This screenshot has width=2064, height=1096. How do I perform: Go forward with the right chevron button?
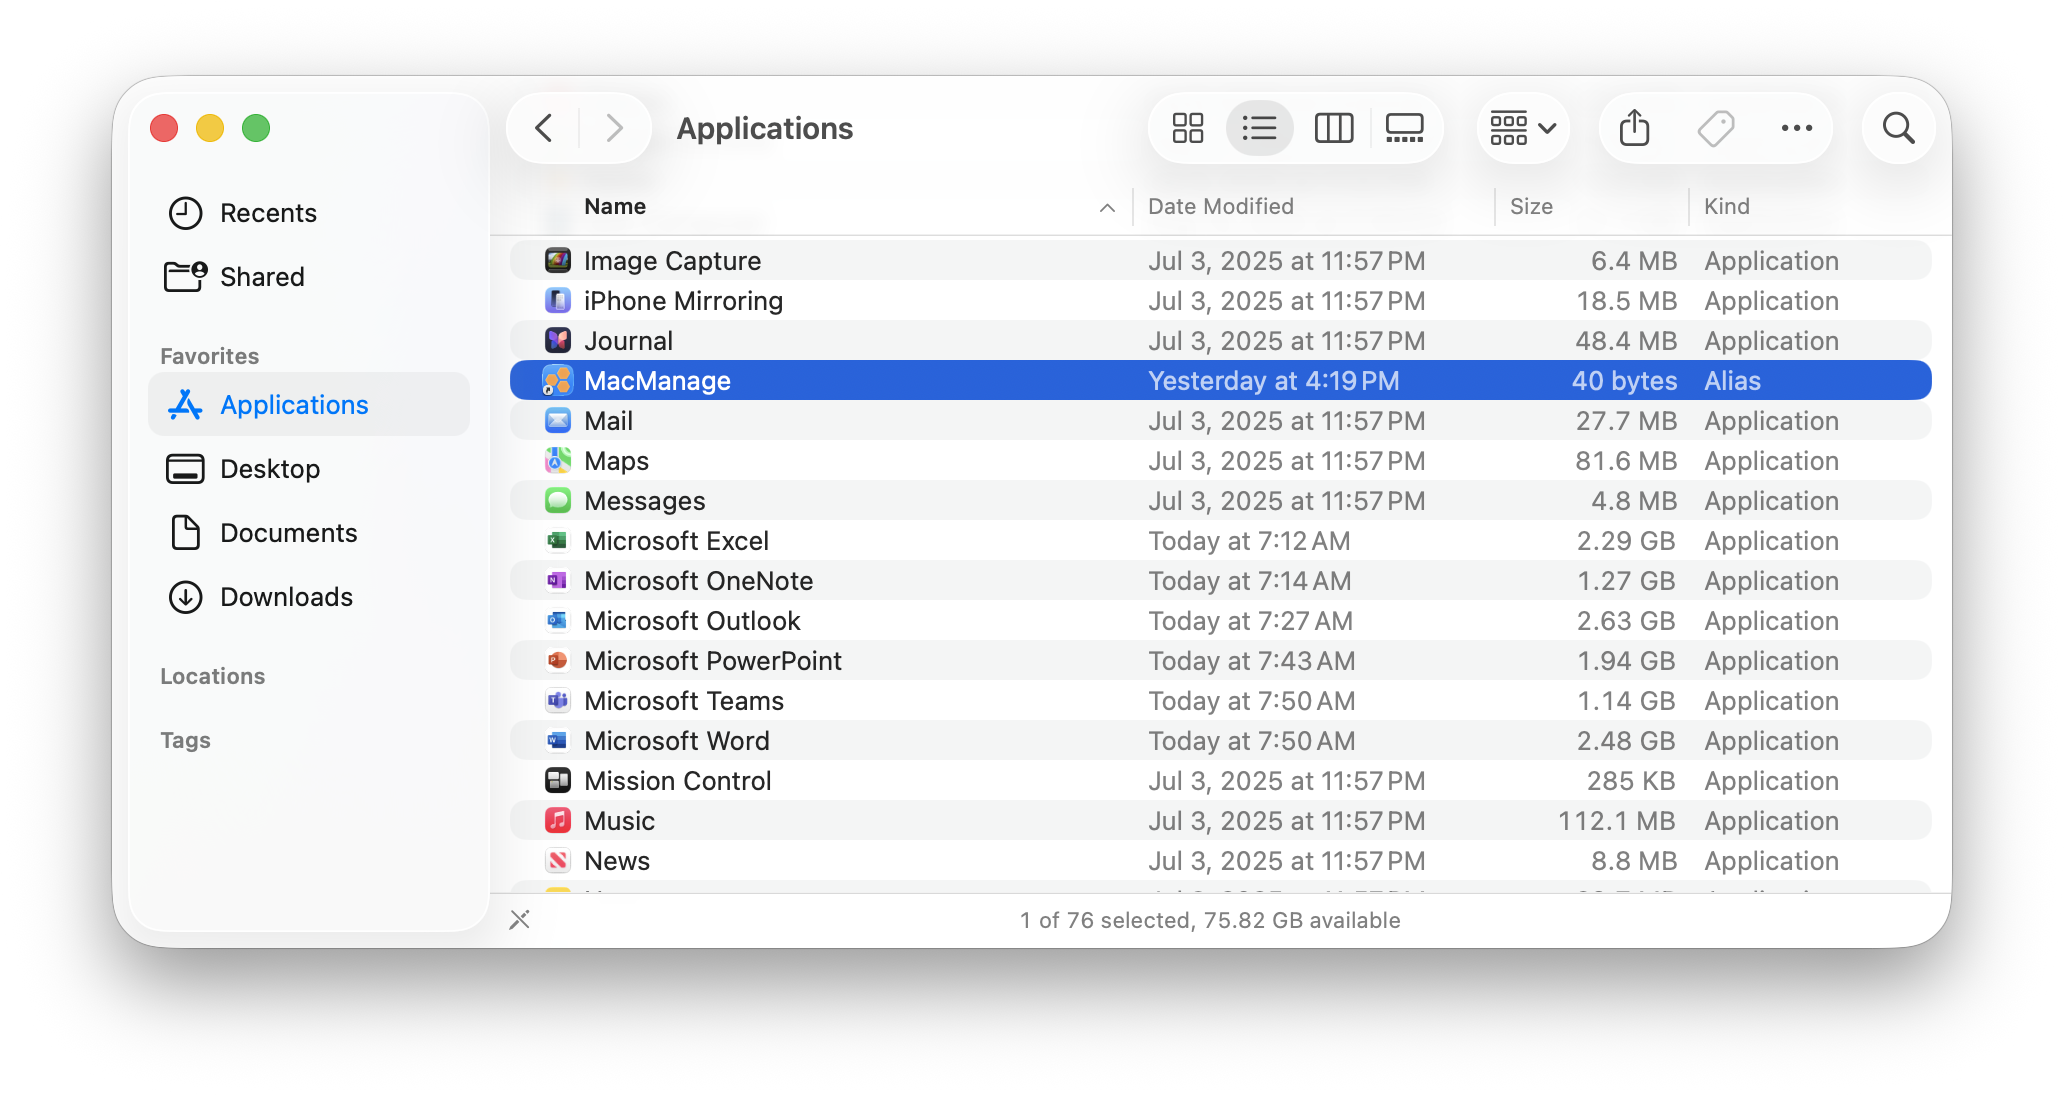[614, 128]
